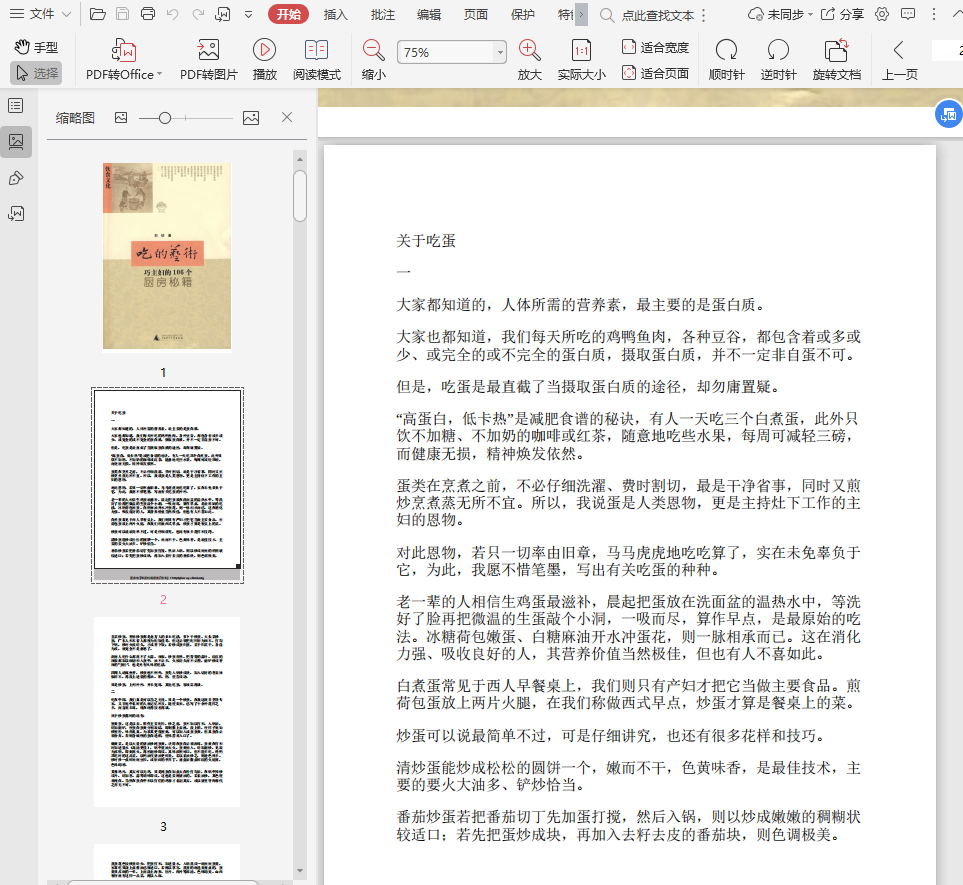The image size is (963, 885).
Task: Click the fourth left-sidebar icon below annotations
Action: click(x=16, y=214)
